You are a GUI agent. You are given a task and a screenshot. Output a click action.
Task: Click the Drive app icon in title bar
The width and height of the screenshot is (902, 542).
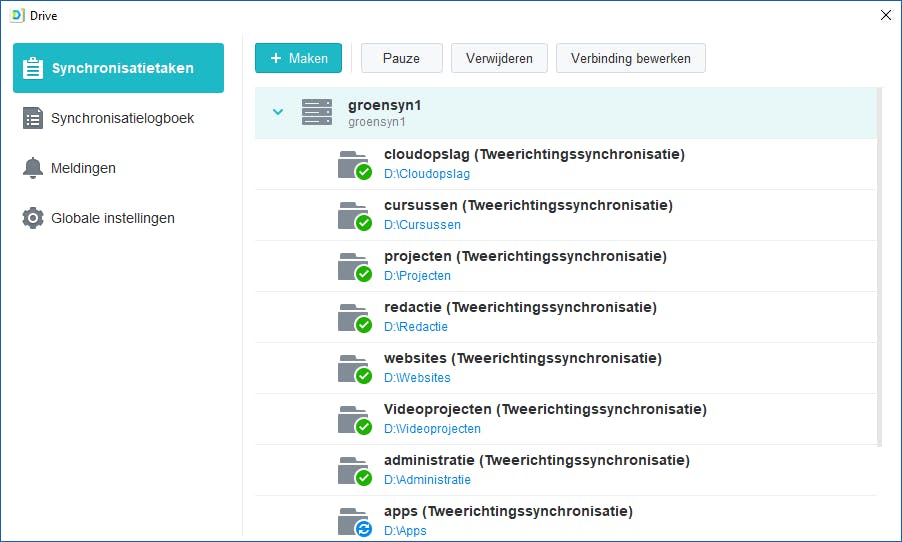click(x=17, y=16)
